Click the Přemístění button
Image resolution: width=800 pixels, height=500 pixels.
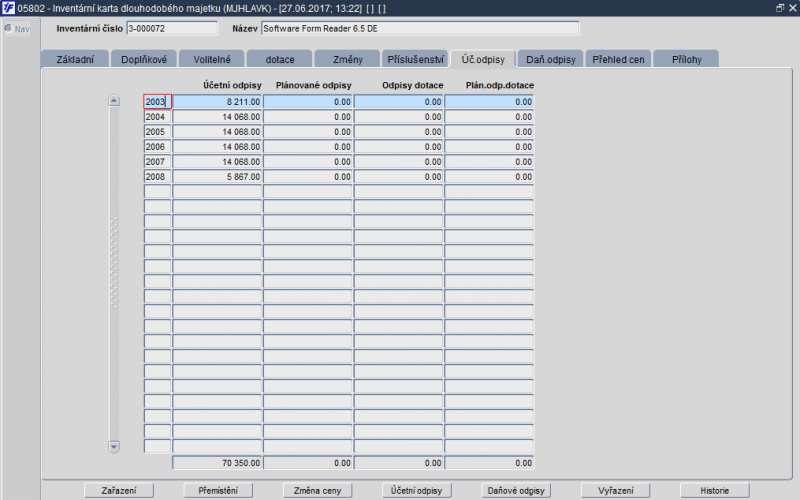[x=218, y=490]
